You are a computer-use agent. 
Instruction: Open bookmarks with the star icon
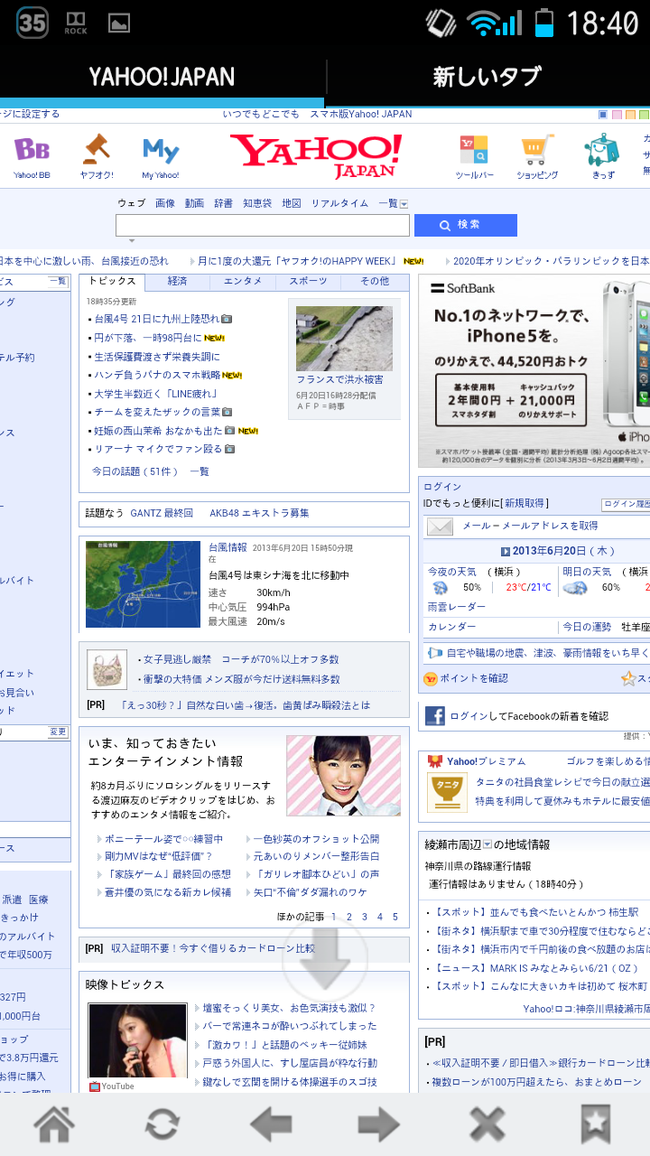tap(595, 1124)
